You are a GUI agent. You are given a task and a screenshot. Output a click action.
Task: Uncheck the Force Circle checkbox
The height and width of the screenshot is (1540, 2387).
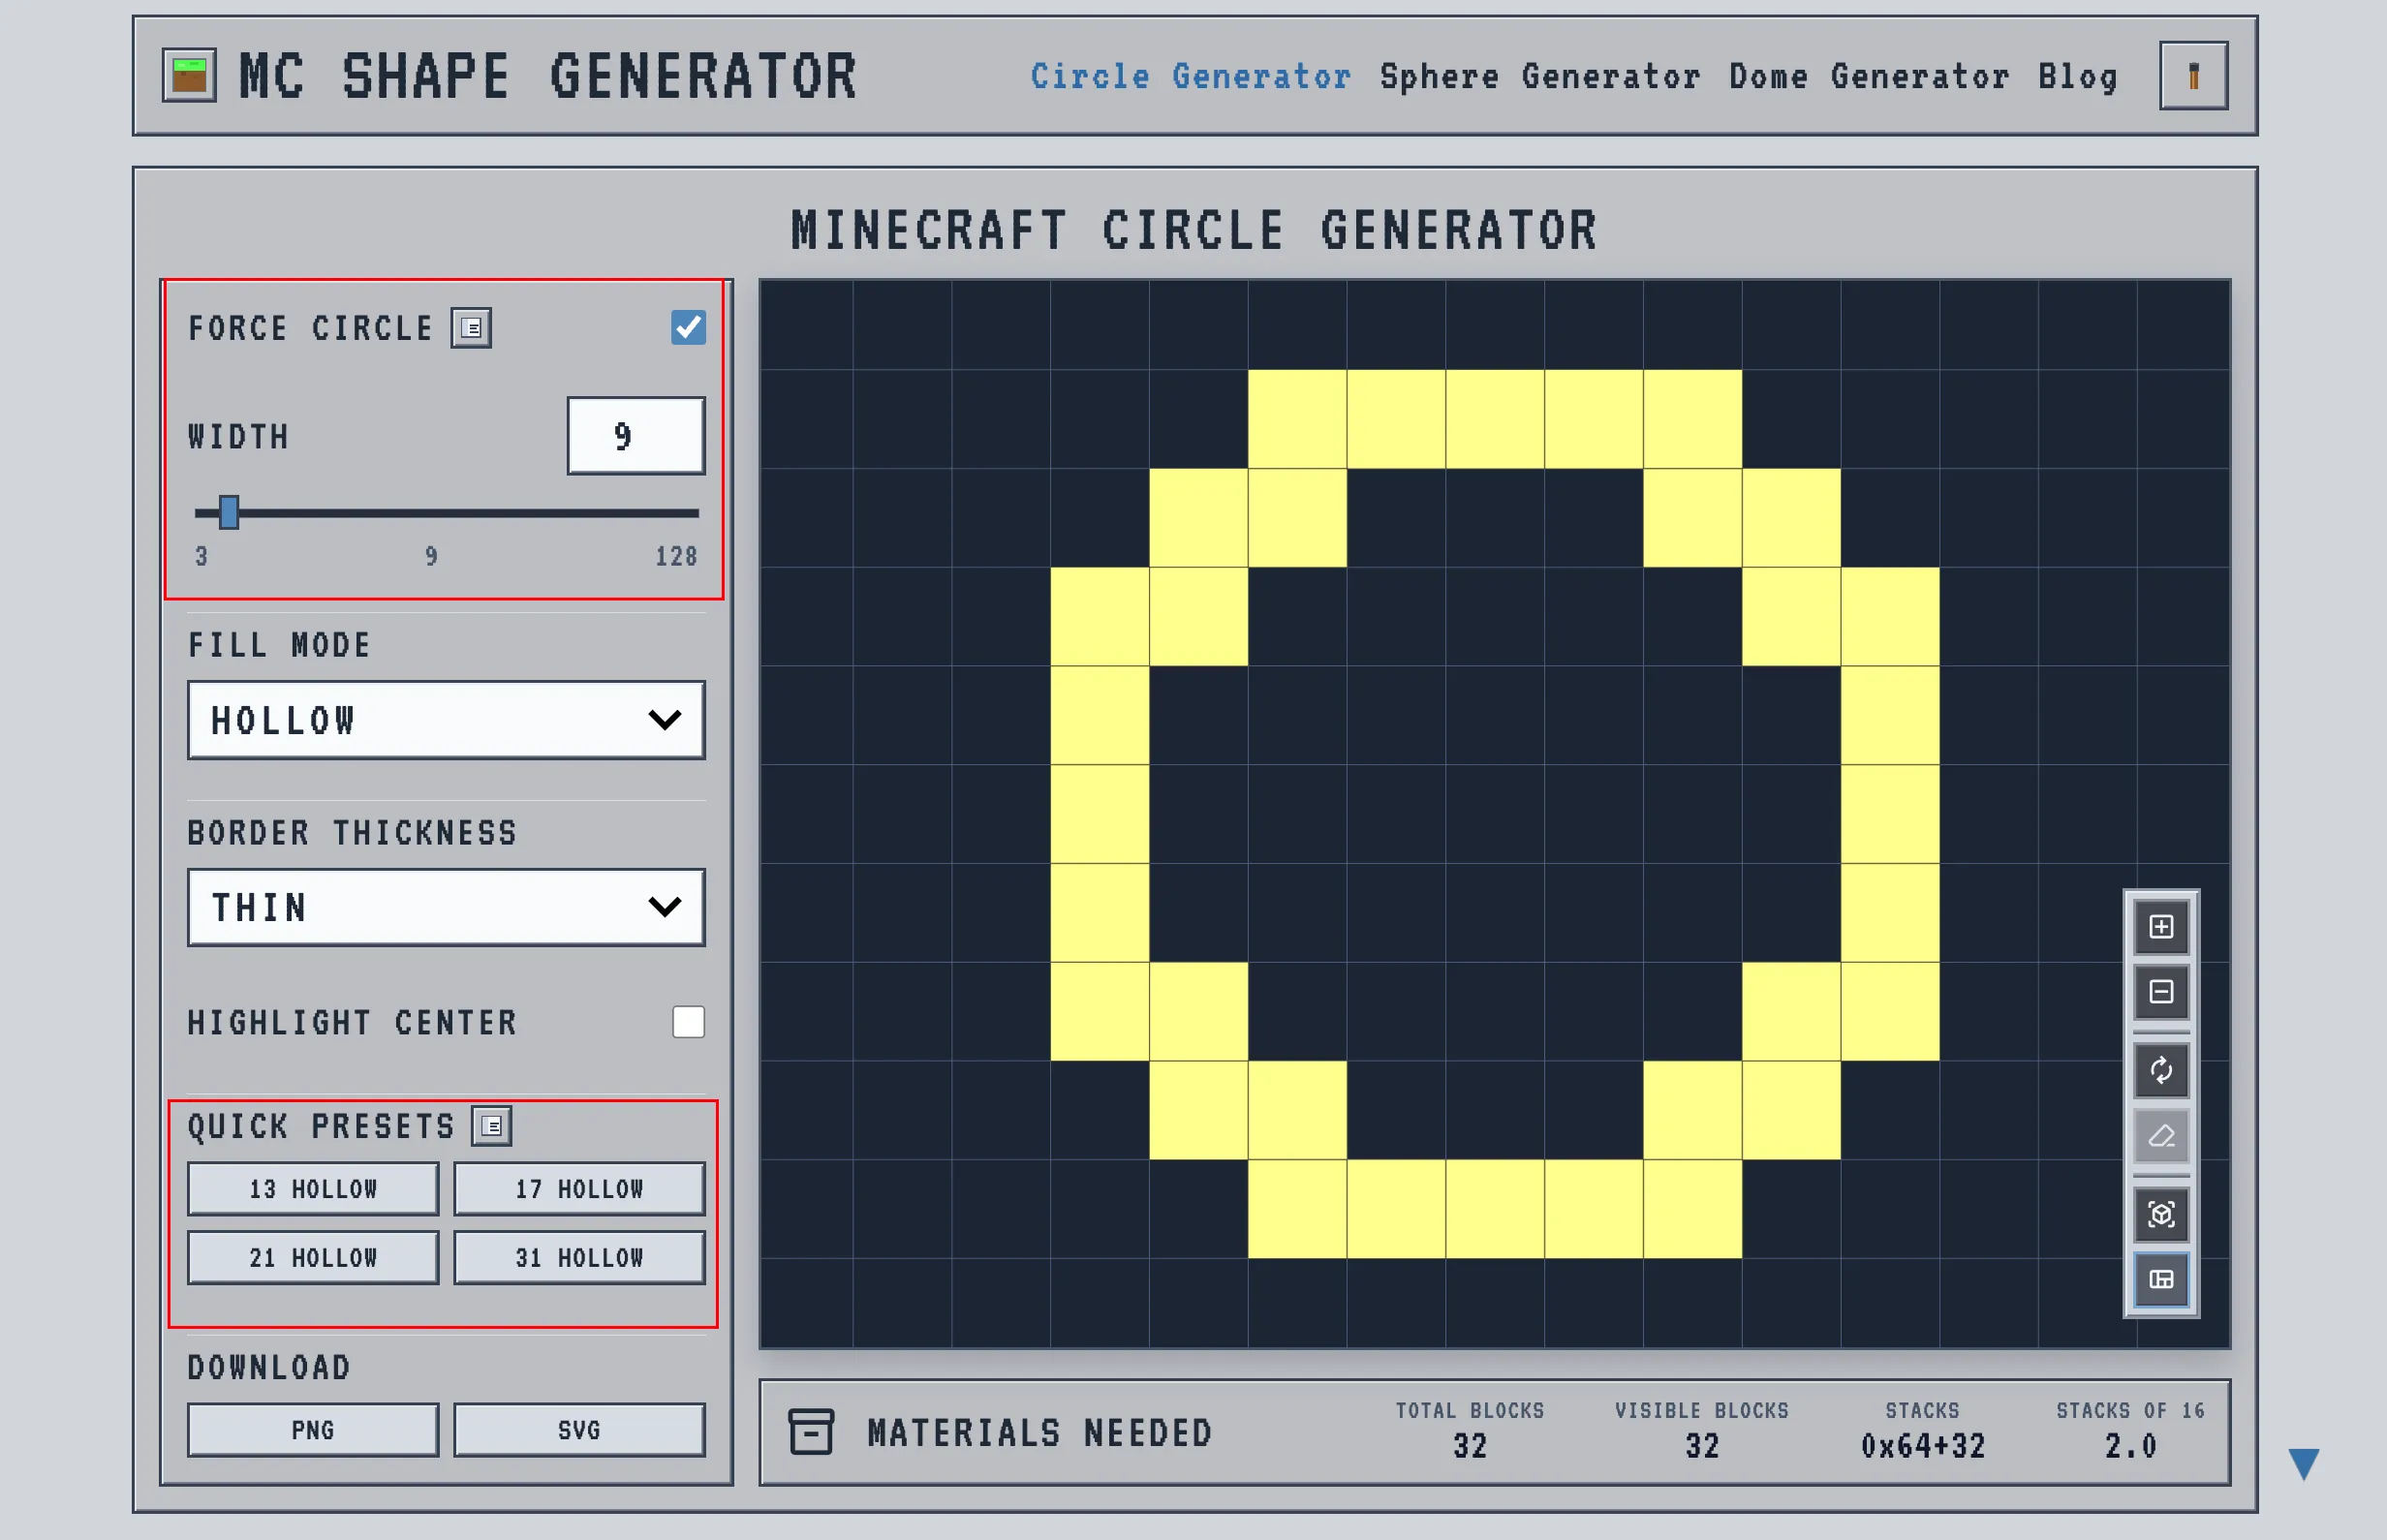(688, 327)
